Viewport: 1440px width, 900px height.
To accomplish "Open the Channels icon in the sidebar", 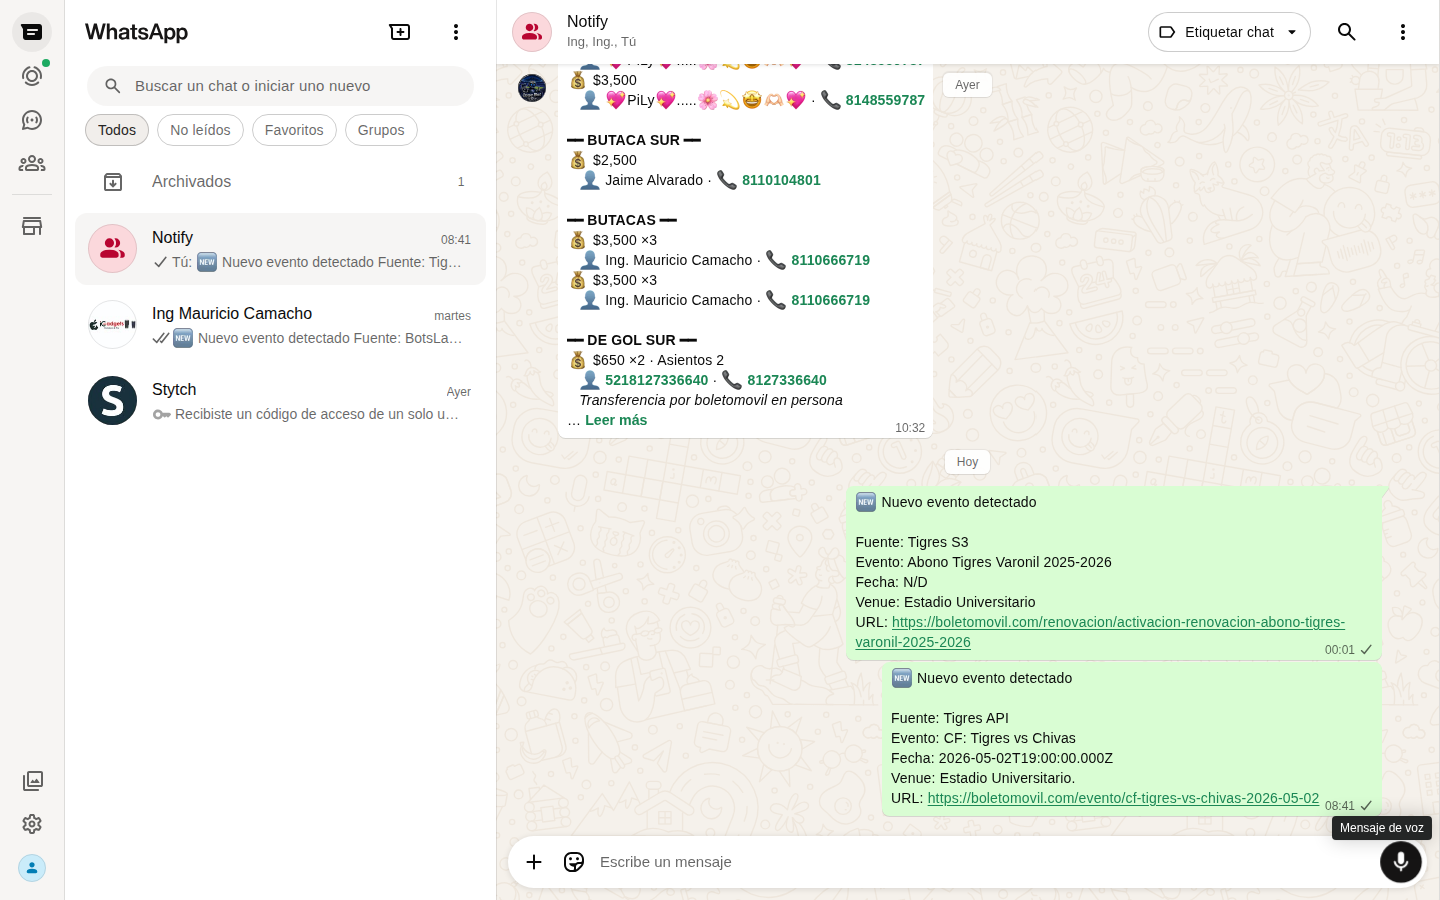I will pos(32,120).
